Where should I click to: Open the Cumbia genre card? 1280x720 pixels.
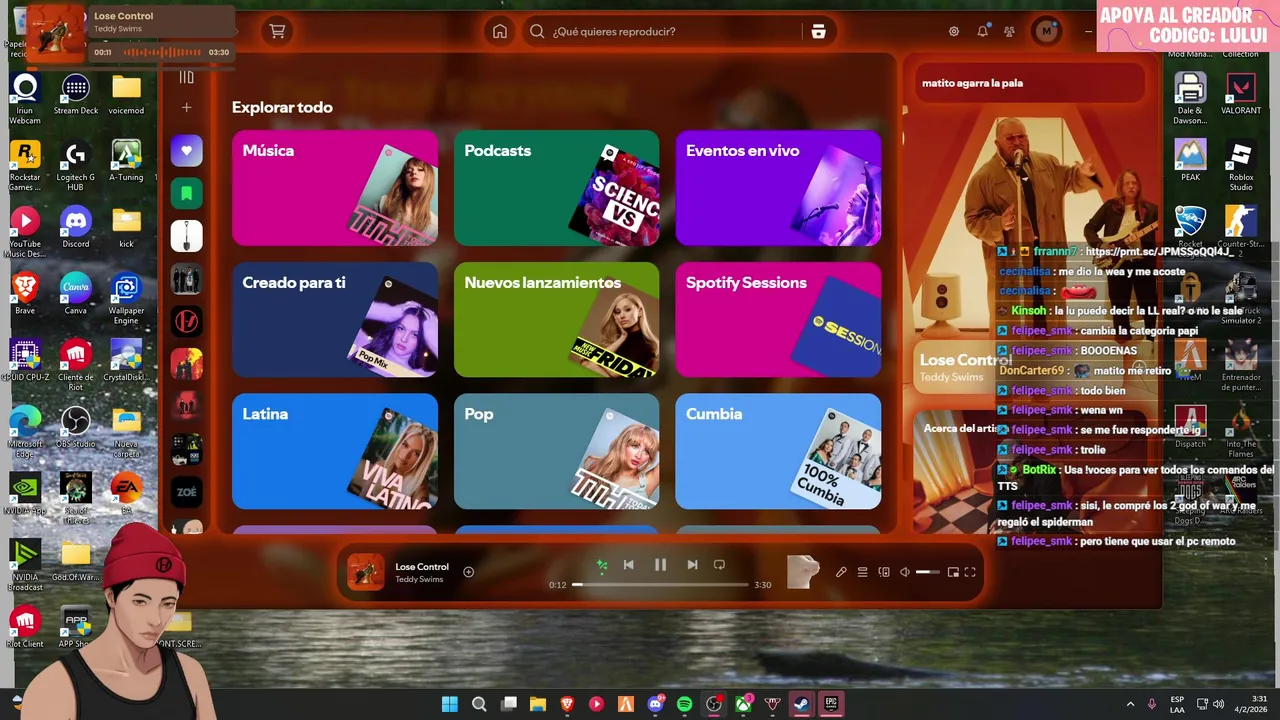coord(778,451)
